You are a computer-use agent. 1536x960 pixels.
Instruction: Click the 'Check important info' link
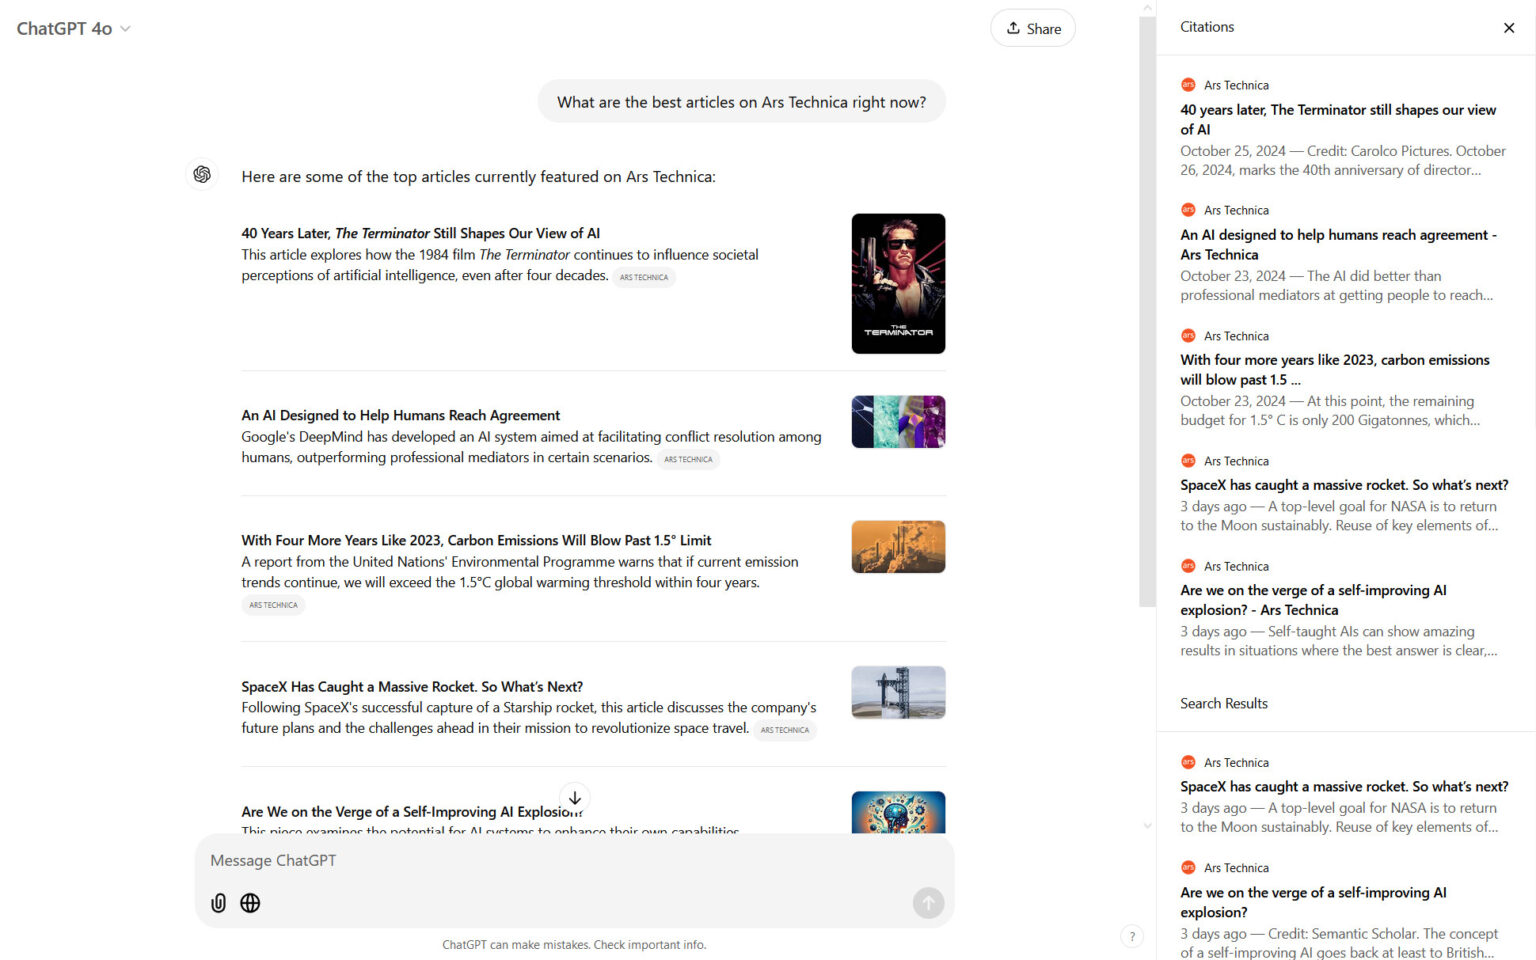tap(651, 944)
